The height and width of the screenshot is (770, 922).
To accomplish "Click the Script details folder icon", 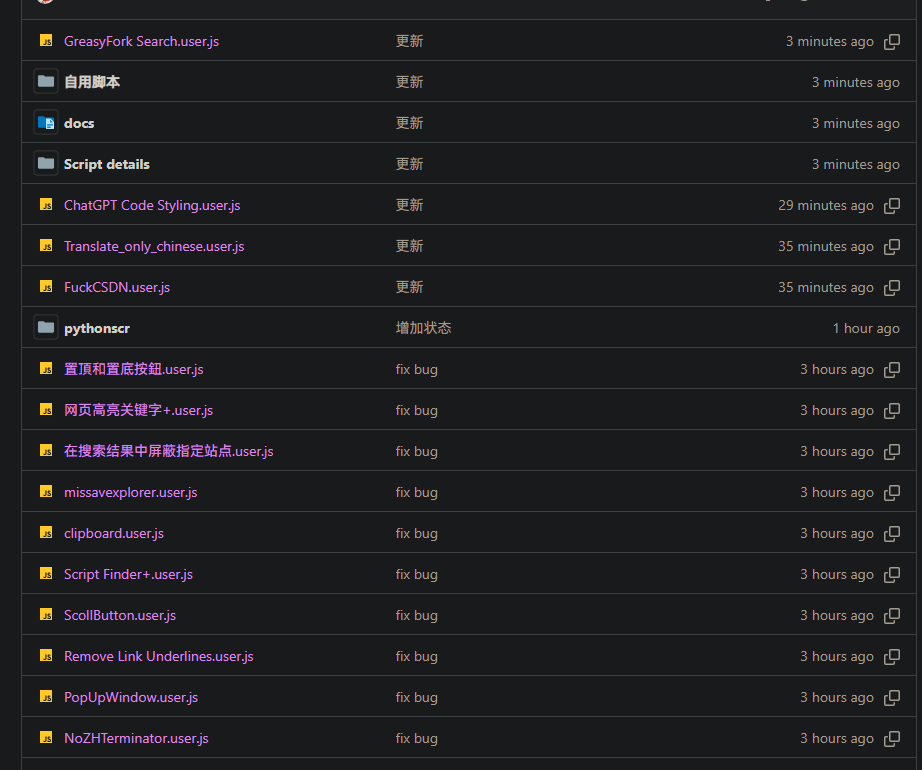I will (46, 163).
